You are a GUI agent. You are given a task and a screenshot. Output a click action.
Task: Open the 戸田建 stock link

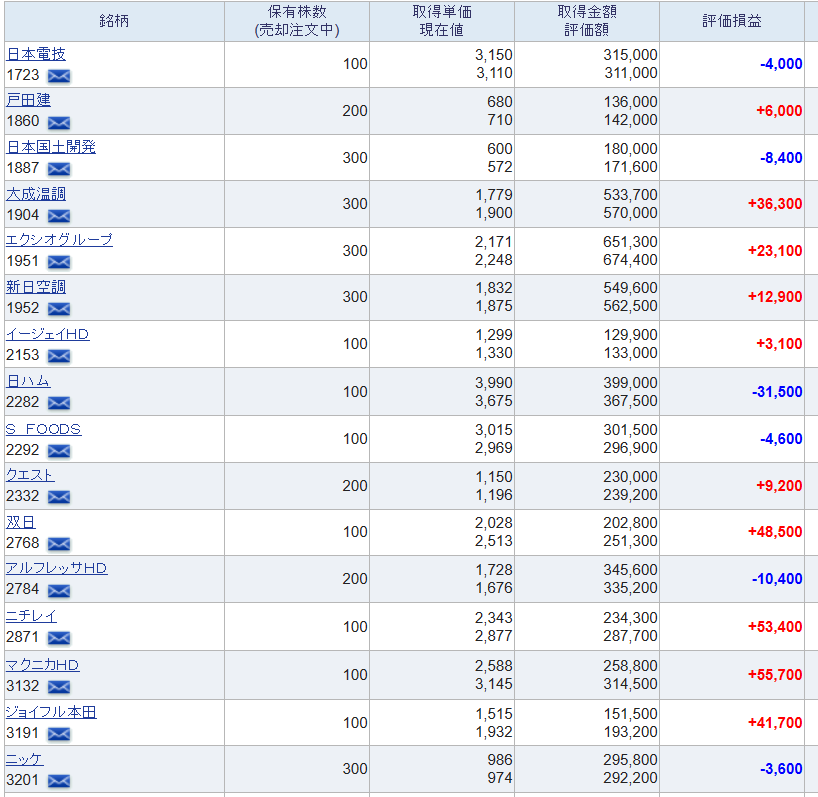29,100
